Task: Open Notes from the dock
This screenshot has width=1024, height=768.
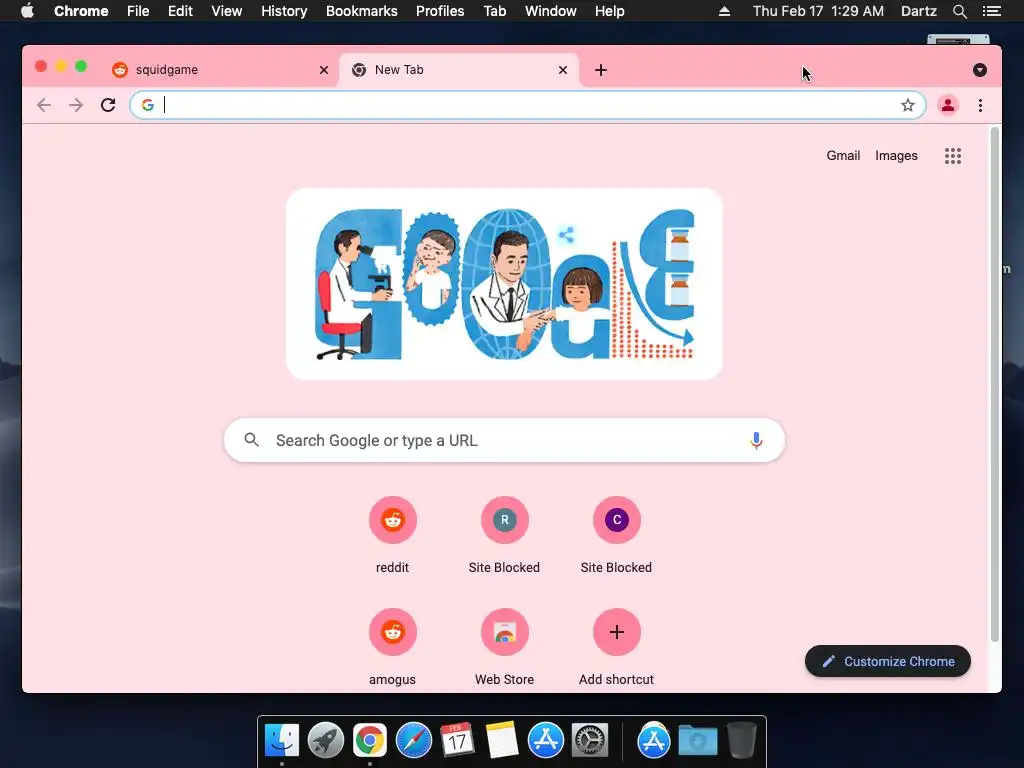Action: [502, 741]
